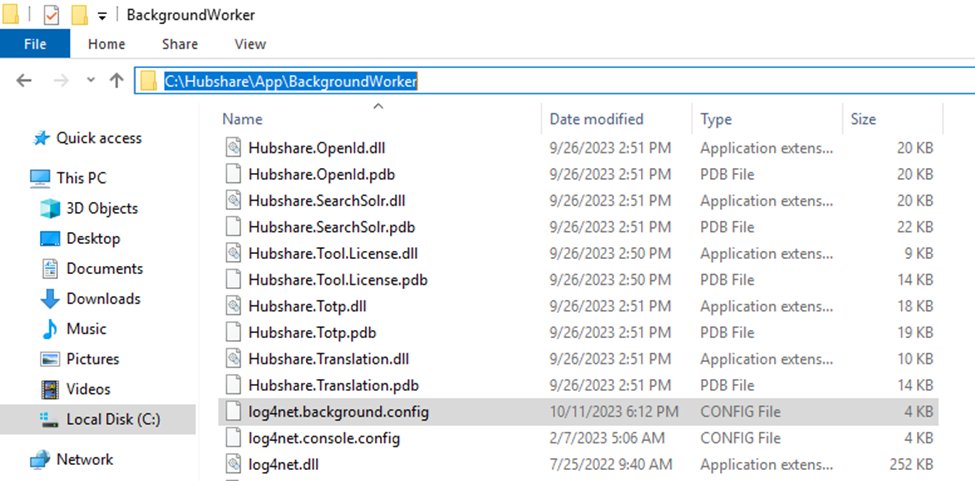Click the Back navigation arrow

(x=24, y=81)
